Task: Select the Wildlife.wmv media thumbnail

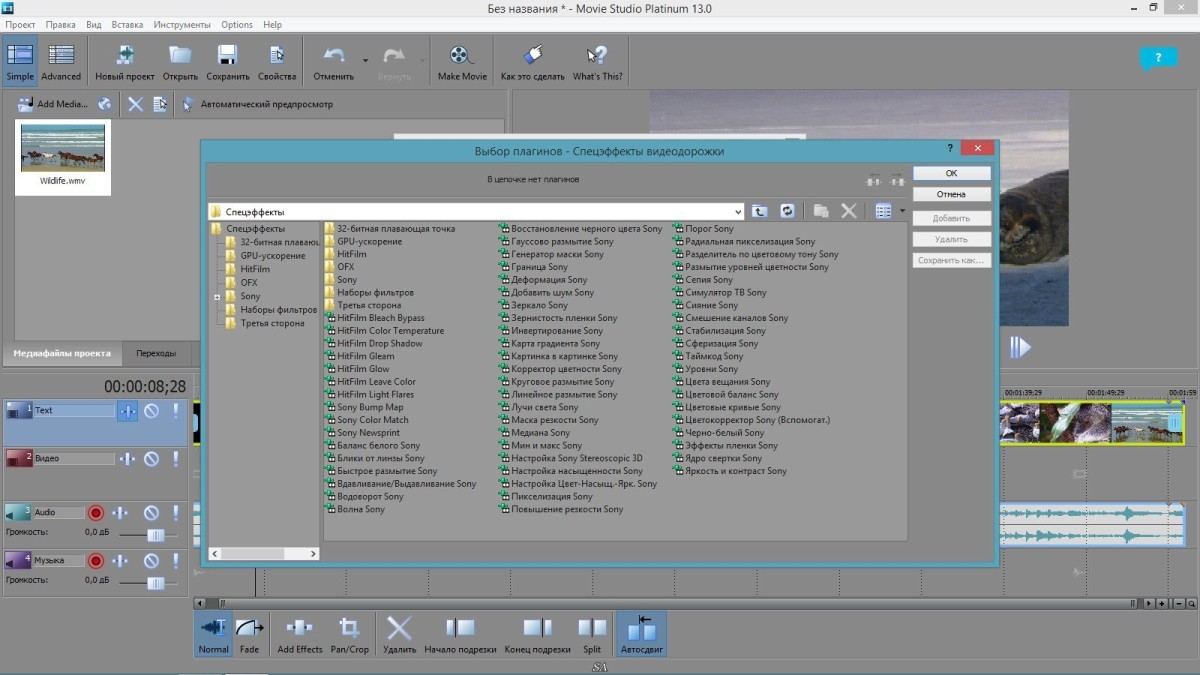Action: tap(63, 157)
